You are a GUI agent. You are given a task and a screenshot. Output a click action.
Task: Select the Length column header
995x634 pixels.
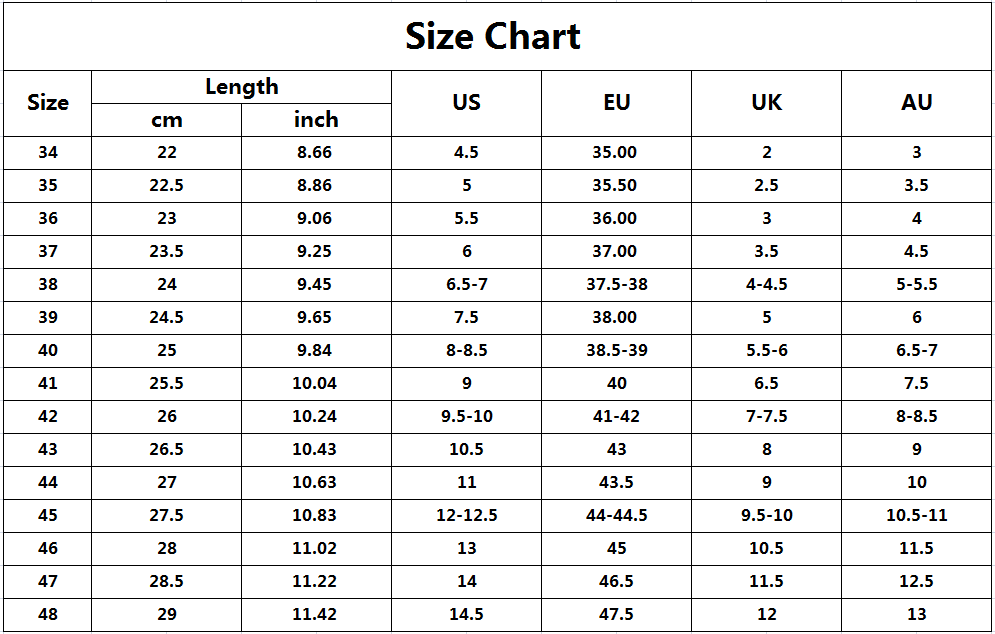tap(241, 87)
